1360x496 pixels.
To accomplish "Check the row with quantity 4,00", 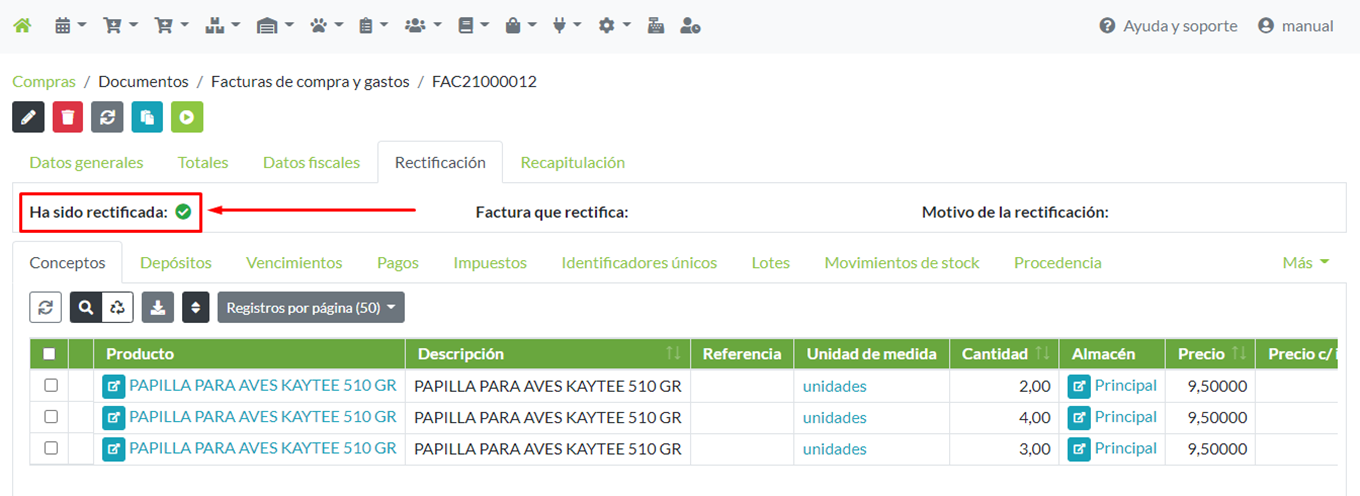I will [51, 417].
